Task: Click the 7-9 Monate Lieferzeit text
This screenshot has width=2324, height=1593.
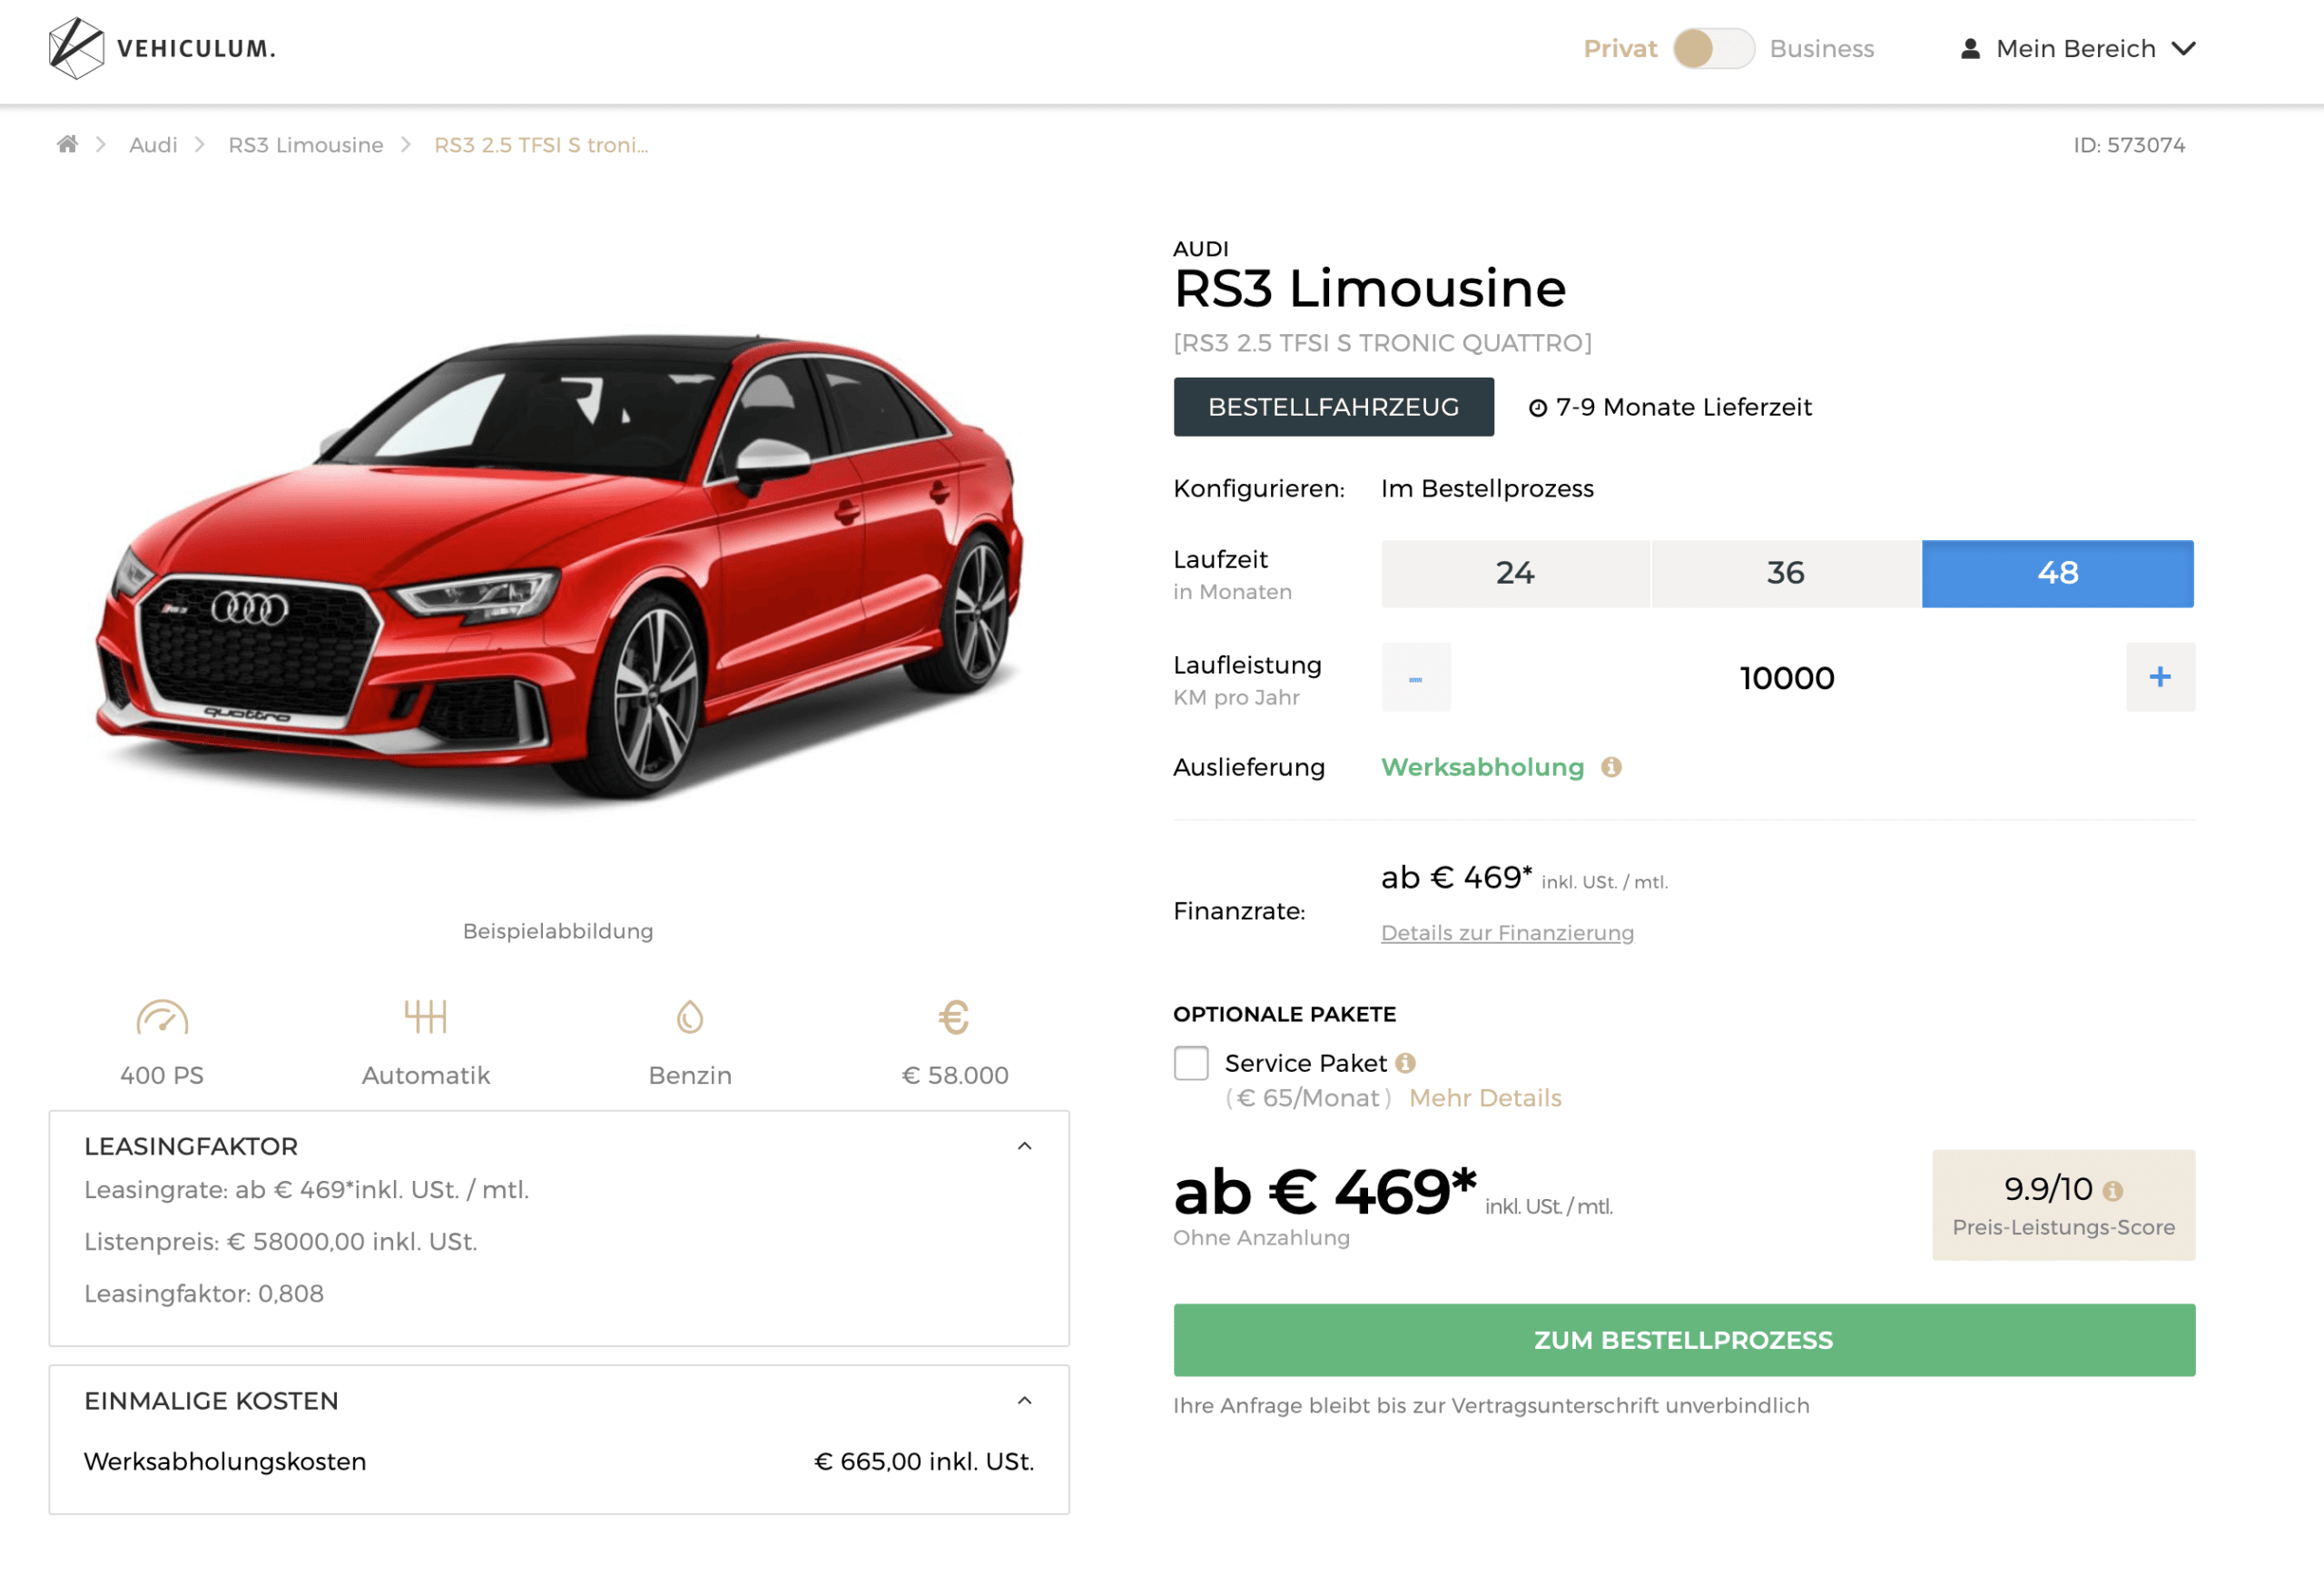Action: pos(1684,407)
